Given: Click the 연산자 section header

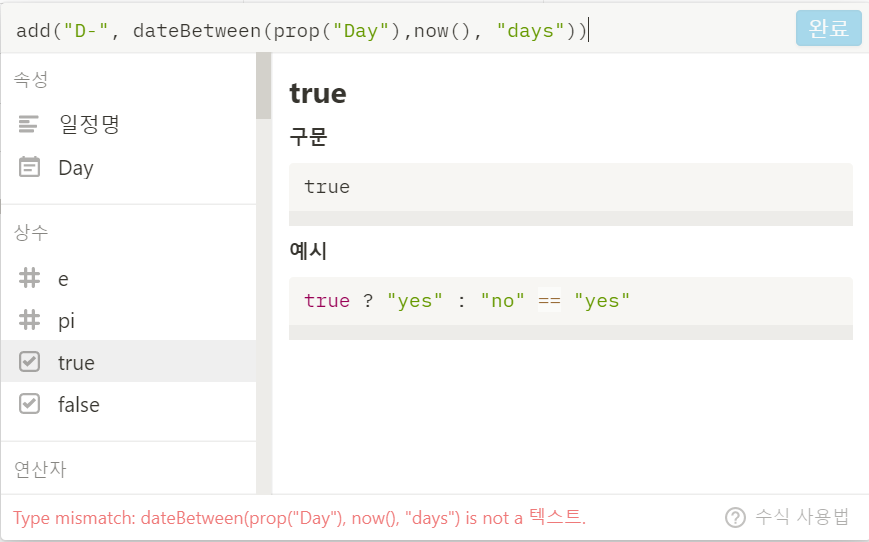Looking at the screenshot, I should point(40,469).
